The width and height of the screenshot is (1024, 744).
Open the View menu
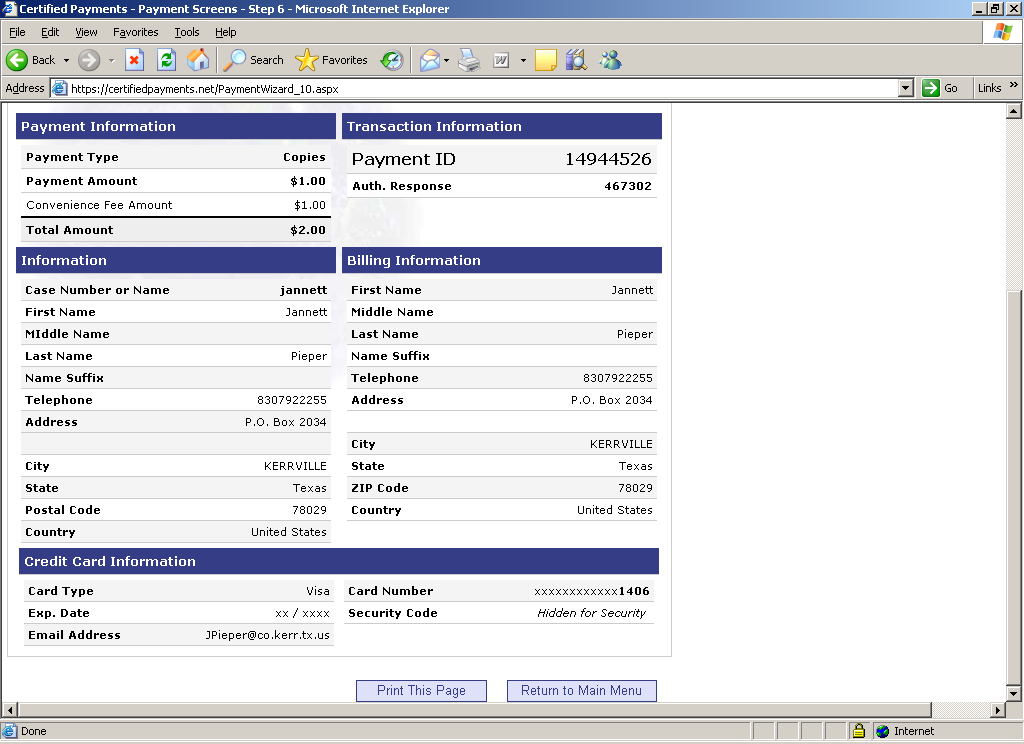point(86,32)
